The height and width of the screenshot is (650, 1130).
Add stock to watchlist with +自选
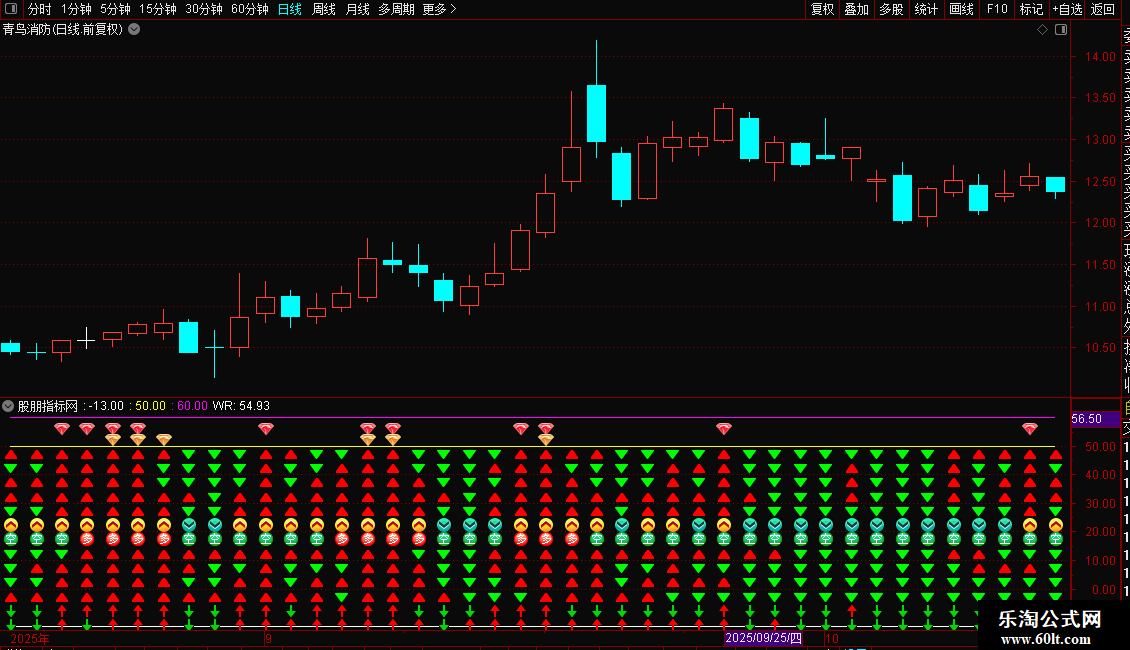[x=1067, y=9]
